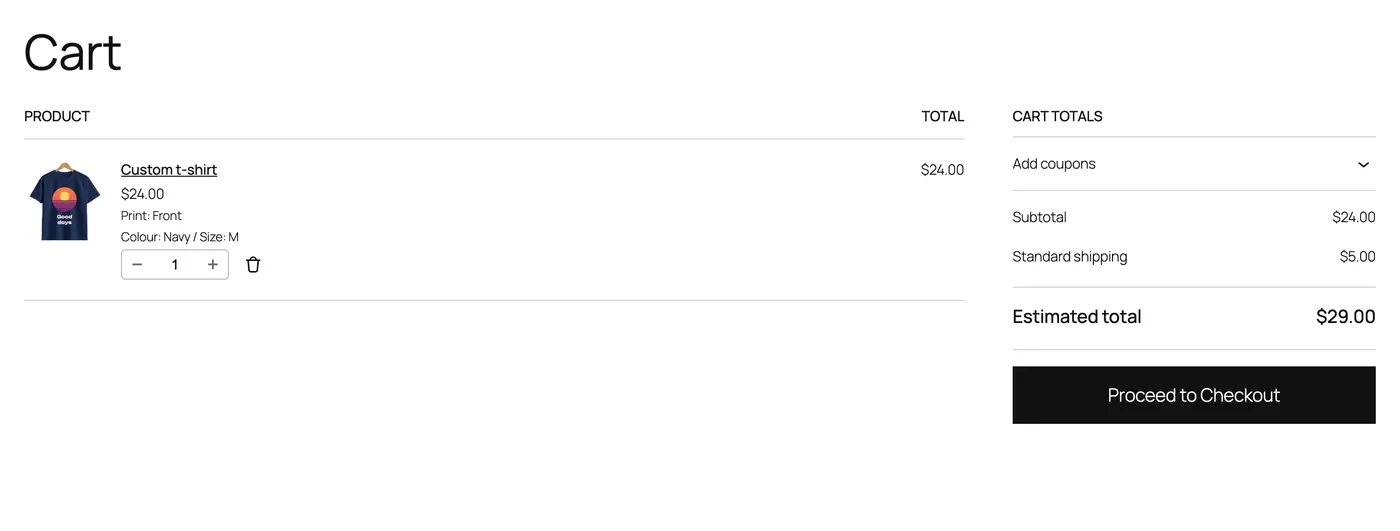Click the $5.00 shipping amount
The width and height of the screenshot is (1400, 531).
tap(1358, 257)
